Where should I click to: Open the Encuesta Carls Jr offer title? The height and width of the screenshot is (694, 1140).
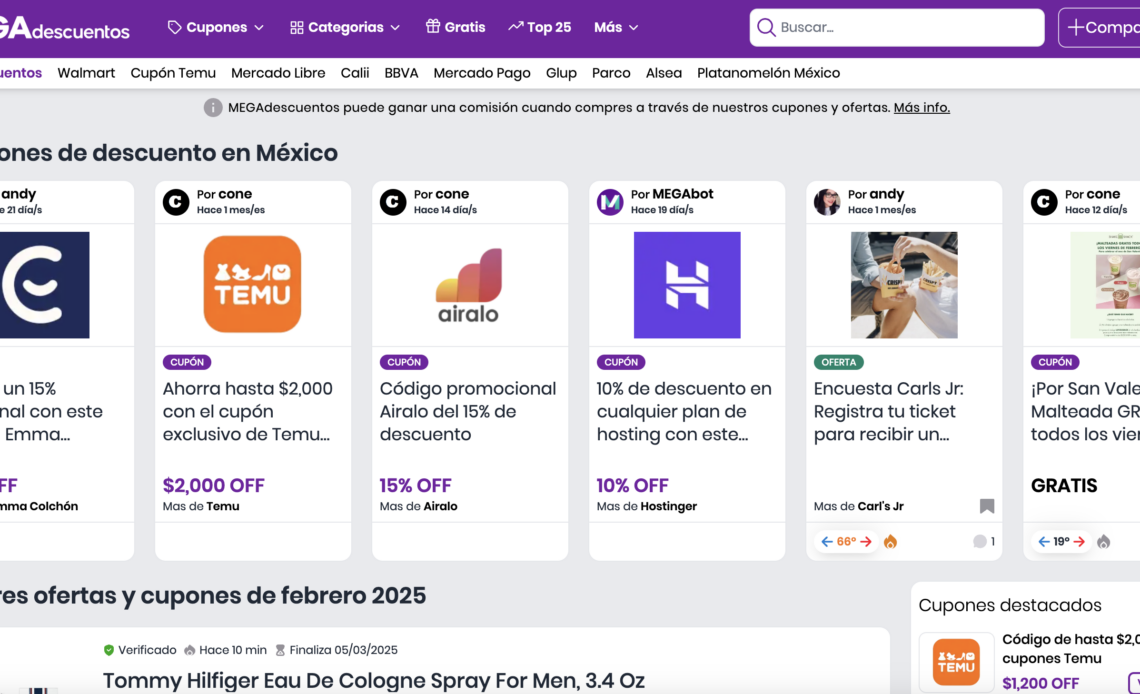[x=888, y=411]
